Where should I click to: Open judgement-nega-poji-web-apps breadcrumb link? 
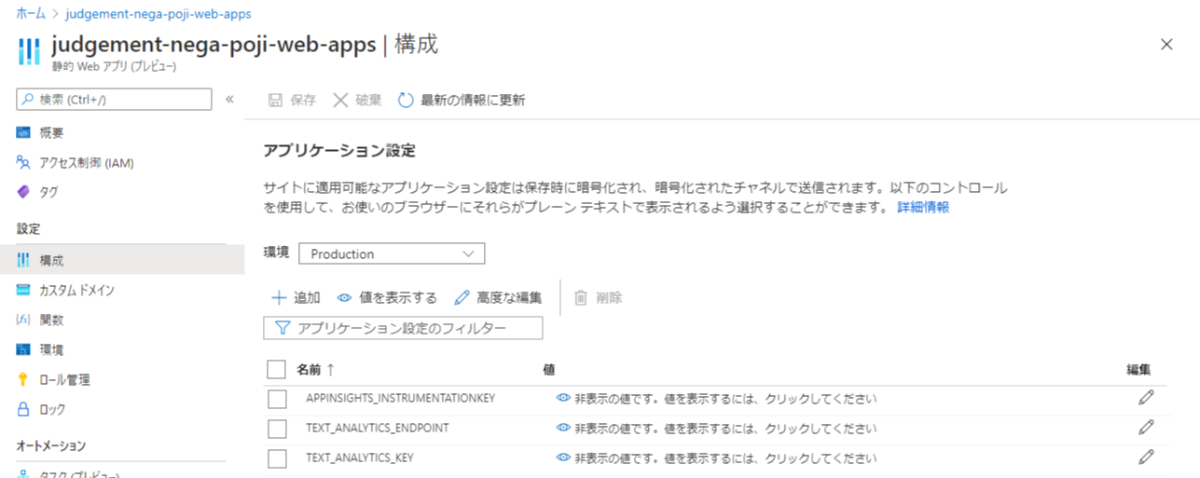coord(159,14)
